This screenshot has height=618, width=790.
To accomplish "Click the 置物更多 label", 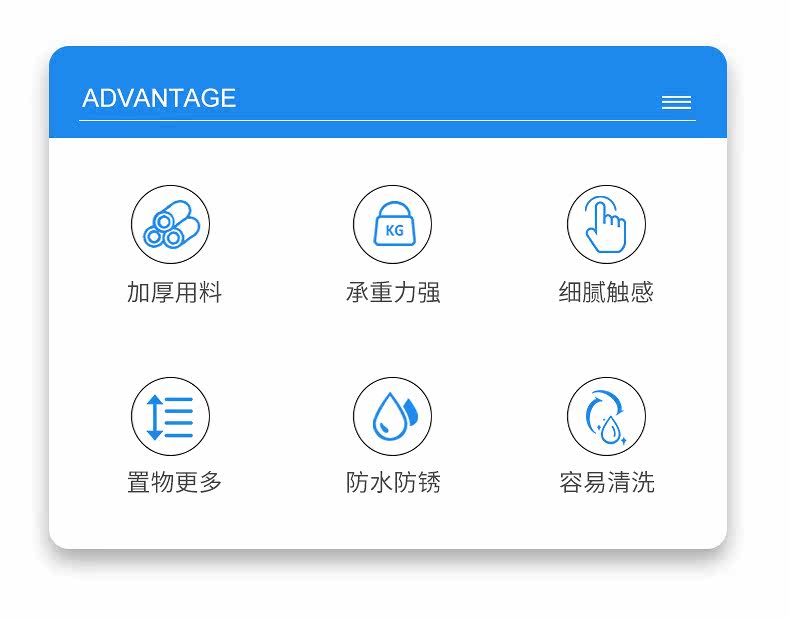I will click(174, 483).
